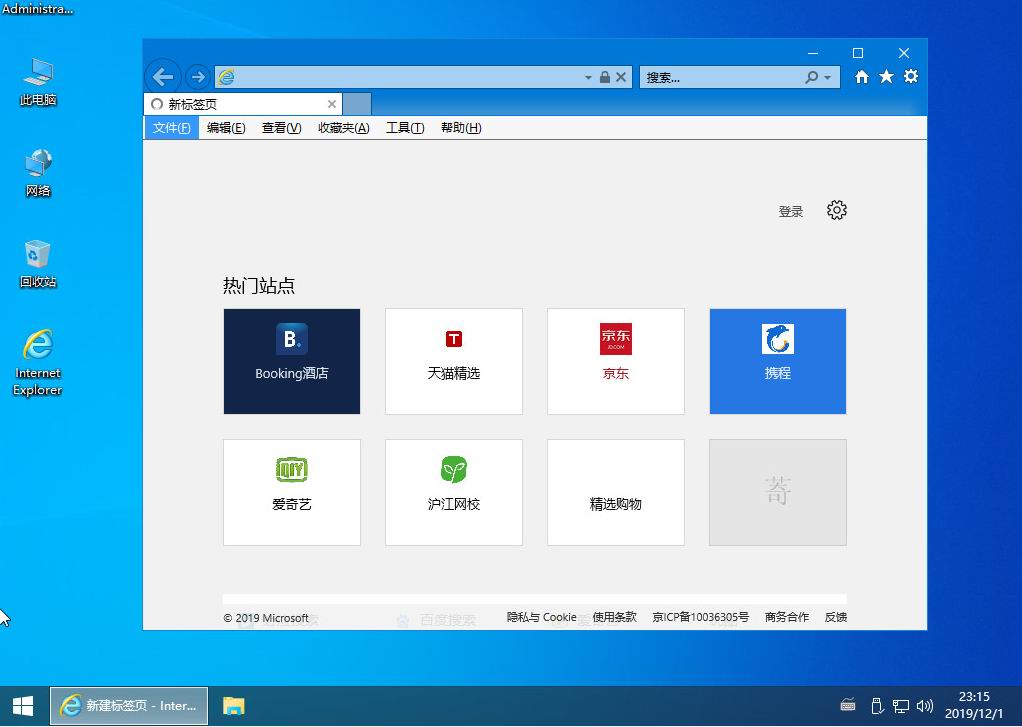Open the 精选购物 tile

pyautogui.click(x=616, y=492)
